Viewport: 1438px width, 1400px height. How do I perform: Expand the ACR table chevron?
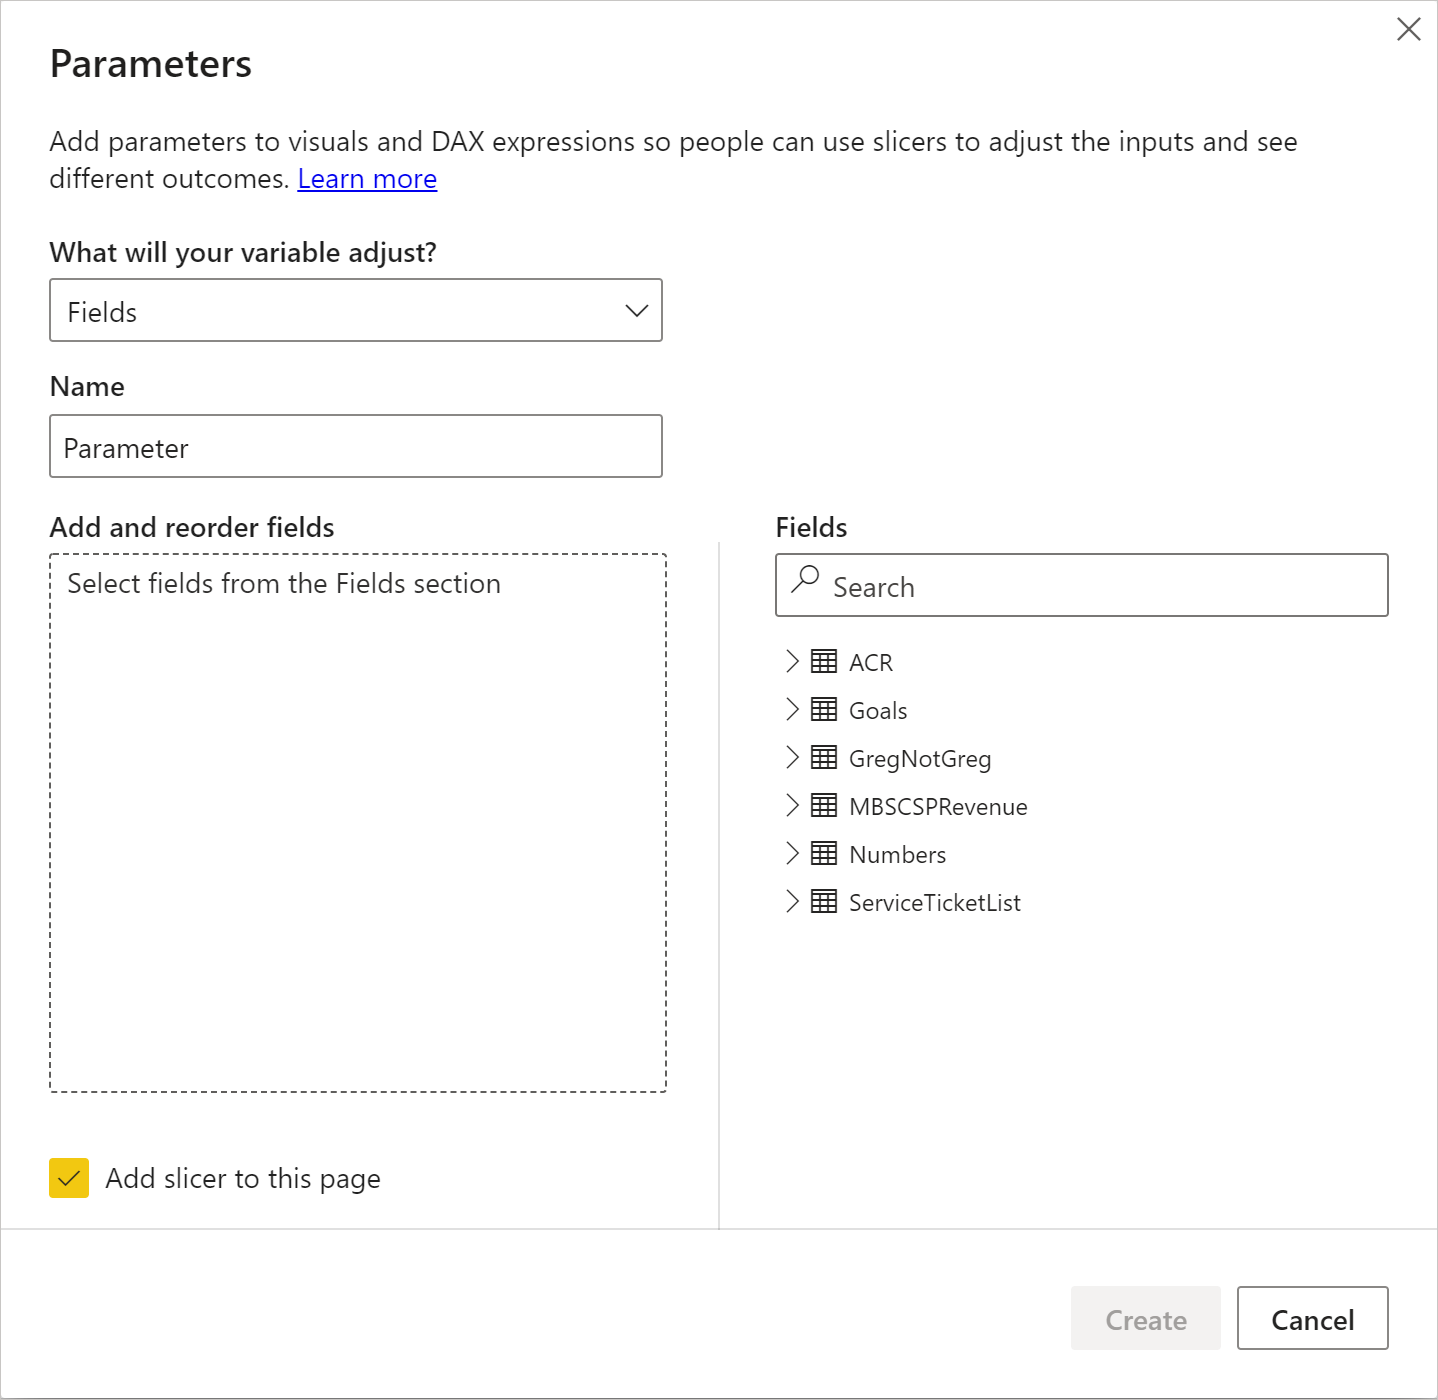792,661
